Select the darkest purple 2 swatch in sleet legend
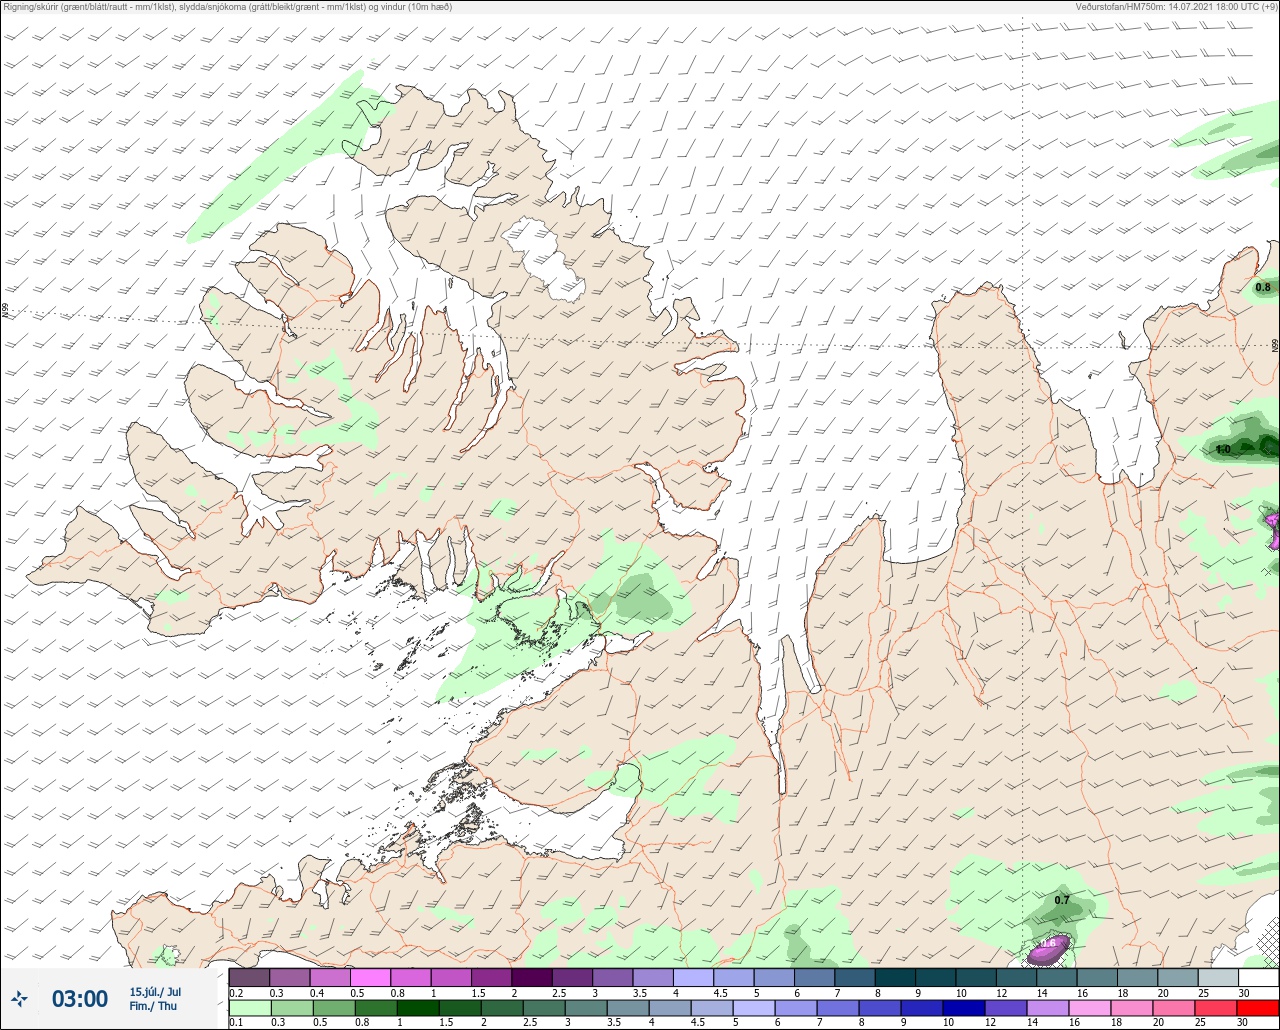This screenshot has height=1030, width=1280. click(532, 977)
